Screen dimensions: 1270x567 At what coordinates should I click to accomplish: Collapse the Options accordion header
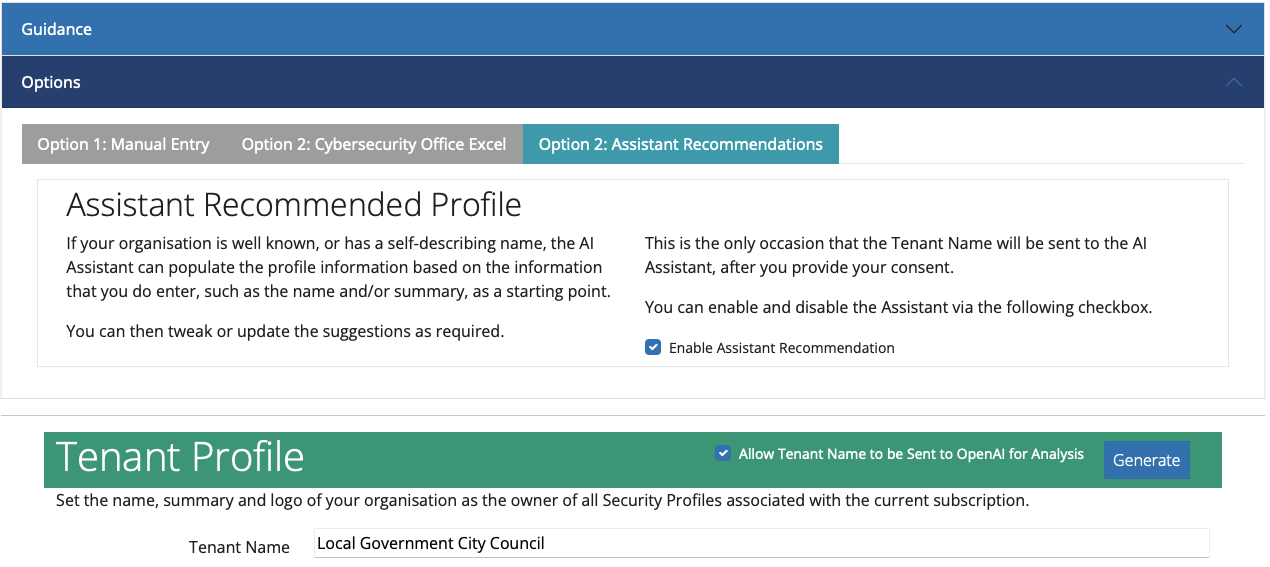coord(633,82)
